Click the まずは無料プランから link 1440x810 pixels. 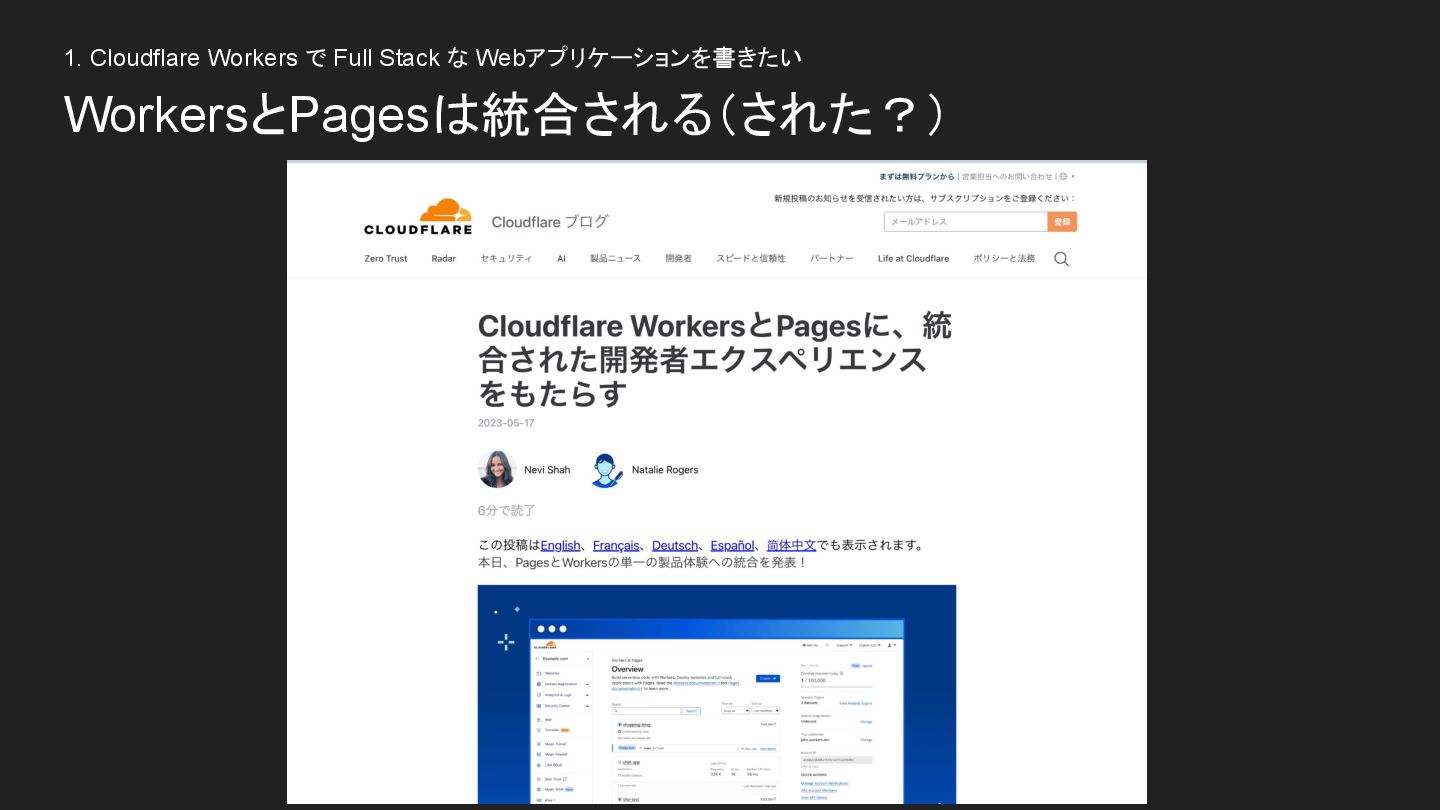tap(917, 177)
